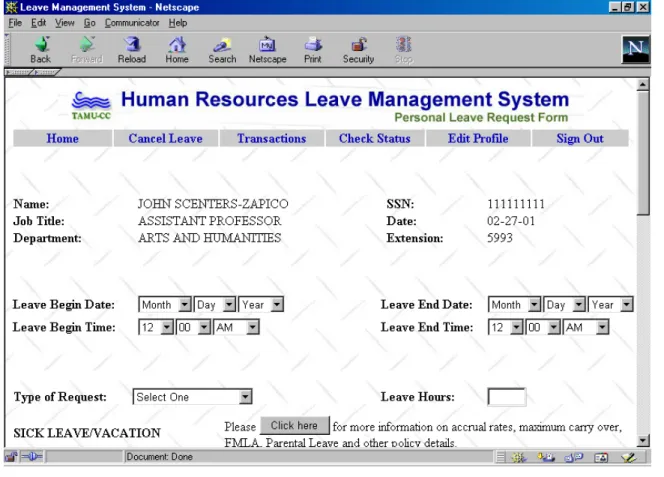Expand Leave End Time hour dropdown

tap(506, 327)
